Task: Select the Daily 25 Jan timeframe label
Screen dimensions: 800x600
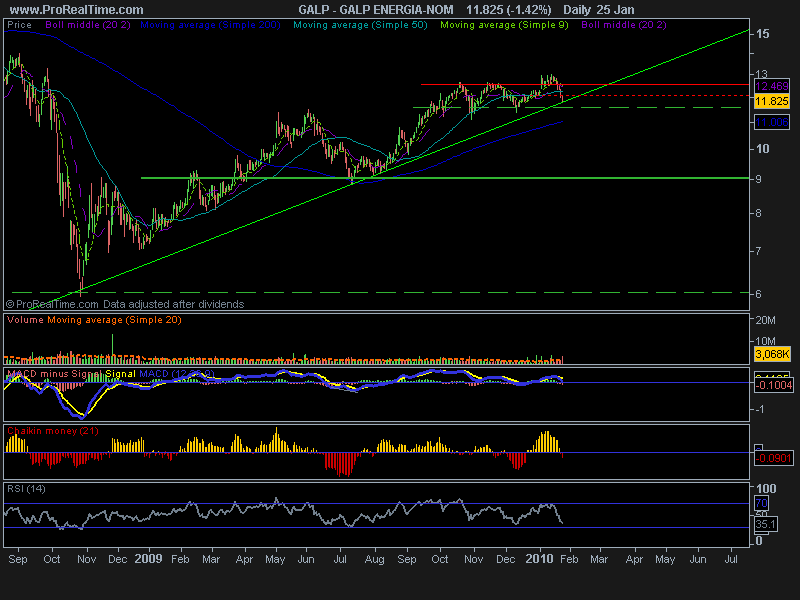Action: coord(598,10)
